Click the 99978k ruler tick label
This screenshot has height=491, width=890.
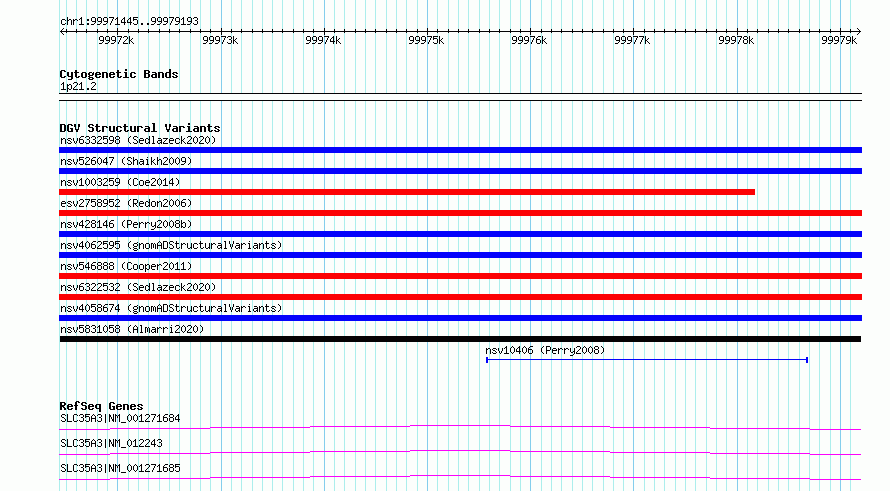[x=736, y=40]
